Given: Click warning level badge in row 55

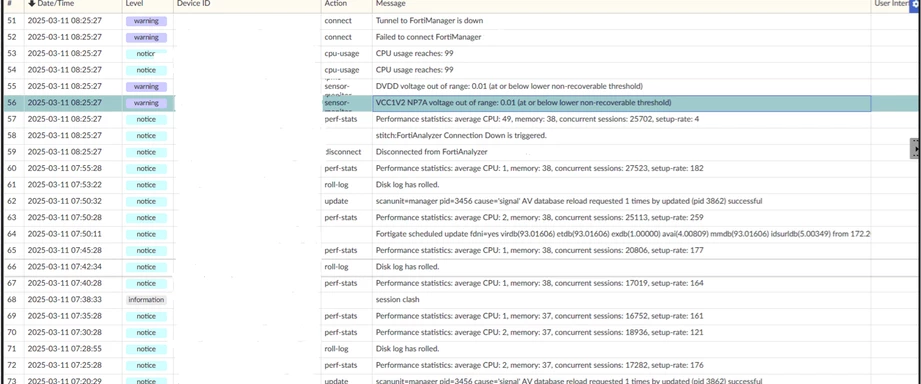Looking at the screenshot, I should click(146, 87).
